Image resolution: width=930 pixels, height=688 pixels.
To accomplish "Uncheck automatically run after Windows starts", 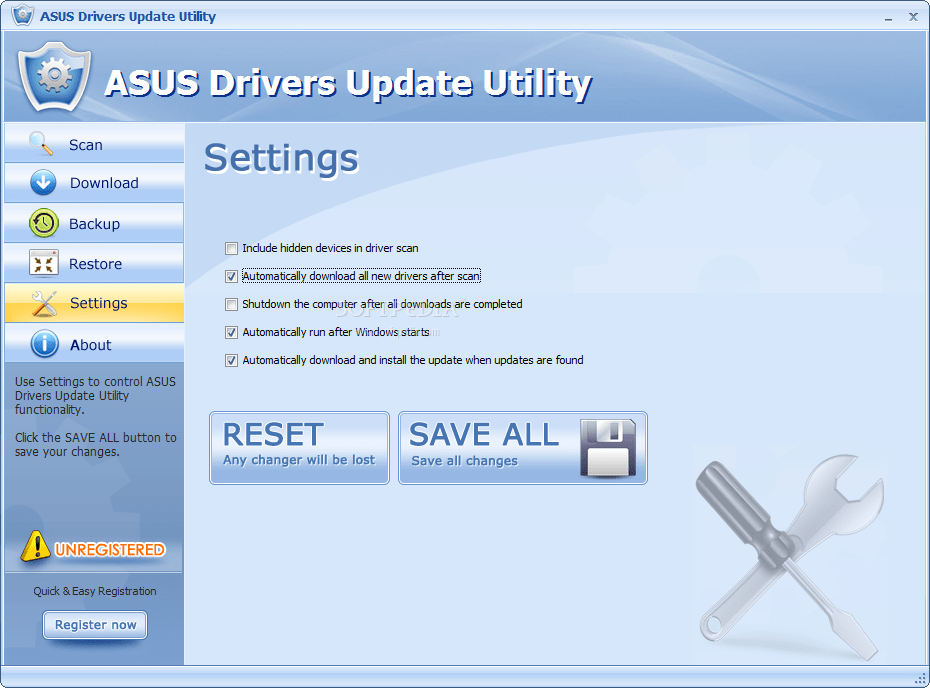I will [231, 332].
